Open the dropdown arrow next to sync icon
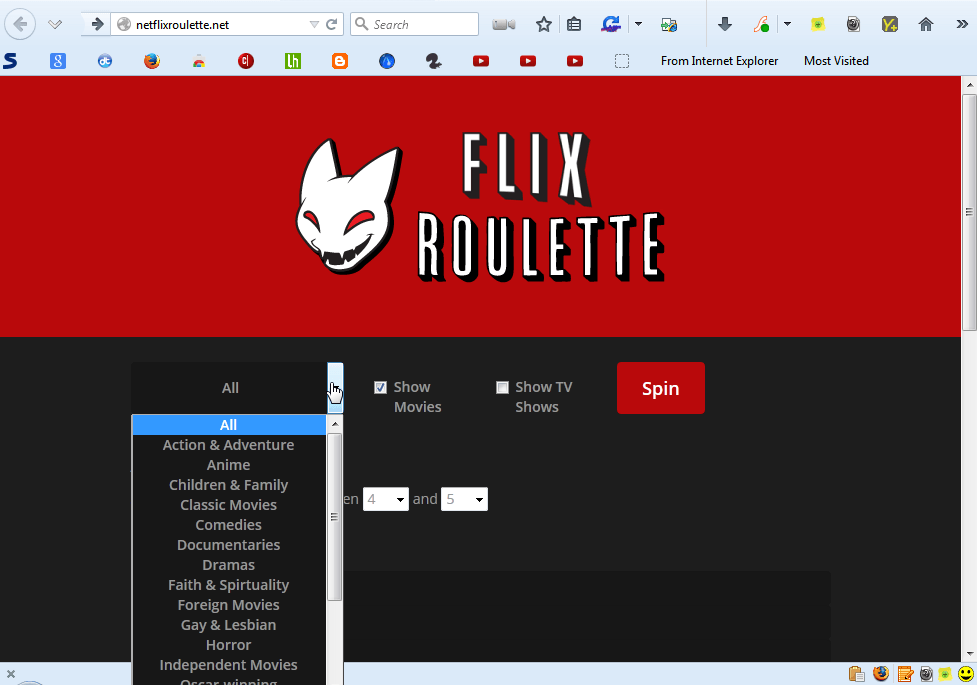 pos(638,24)
